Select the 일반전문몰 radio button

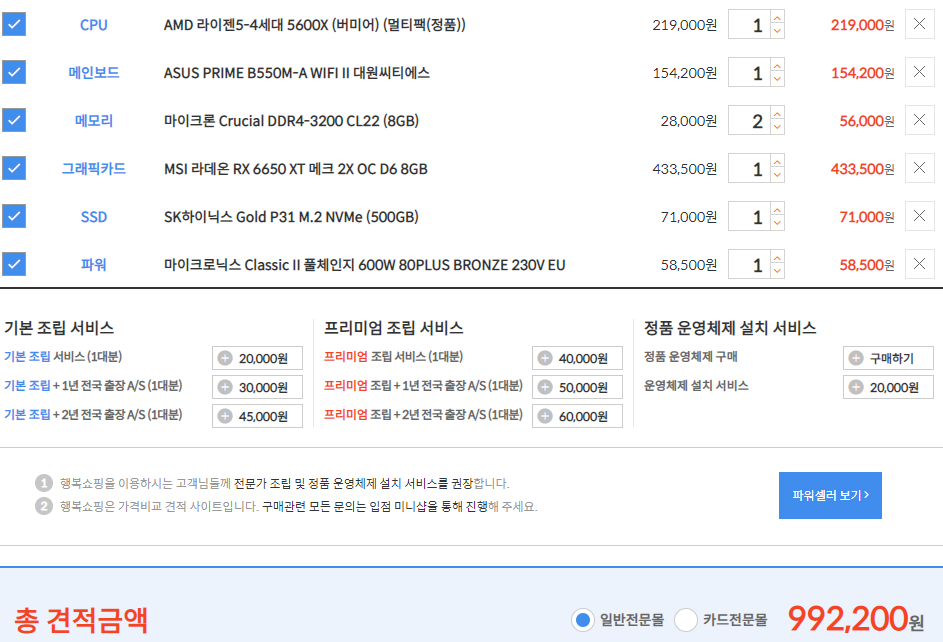583,619
